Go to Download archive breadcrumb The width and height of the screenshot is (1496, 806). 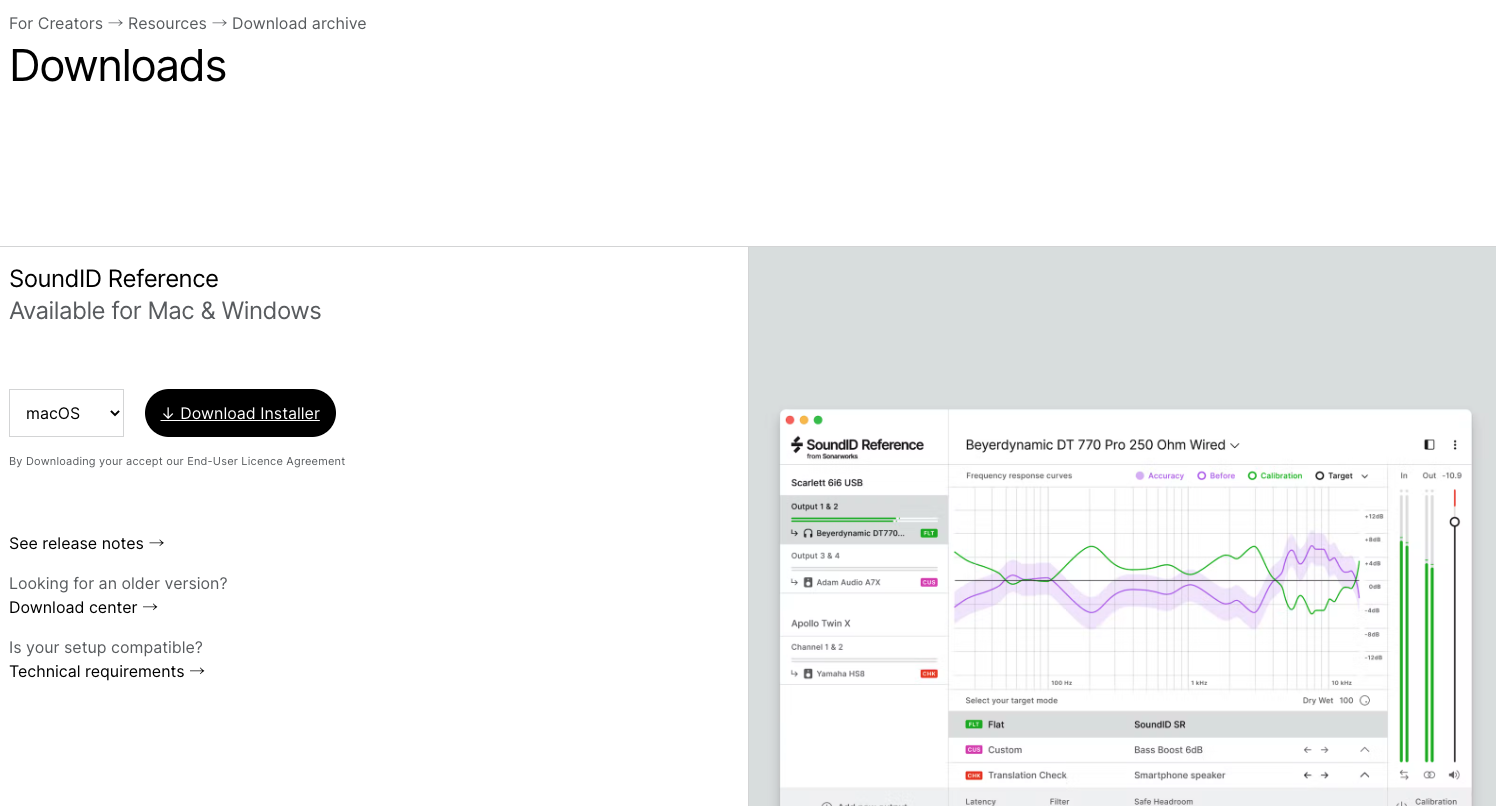(299, 23)
